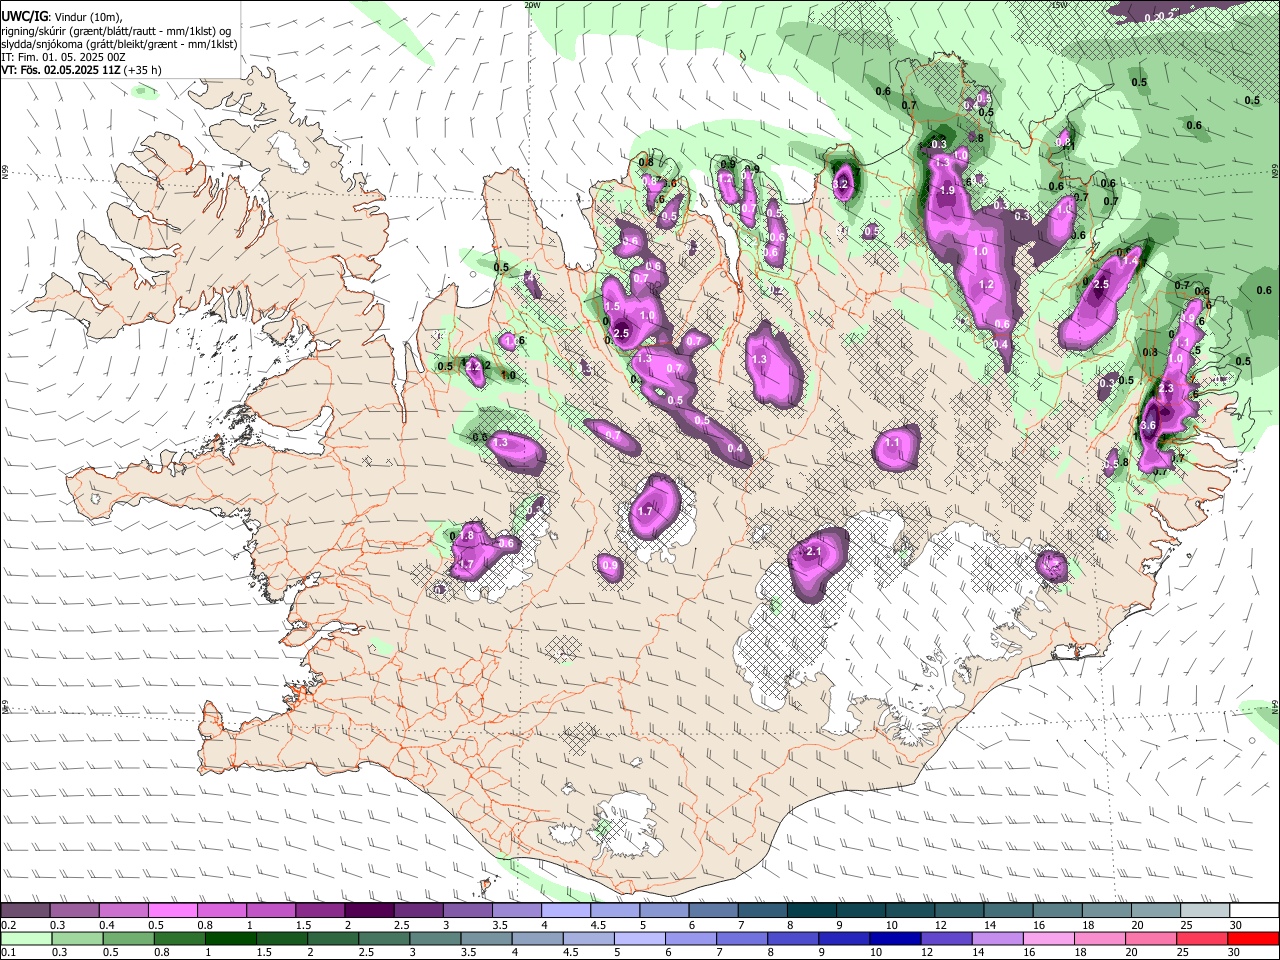This screenshot has height=960, width=1280.
Task: Click the 1.9 precipitation value in the northeast
Action: [947, 190]
